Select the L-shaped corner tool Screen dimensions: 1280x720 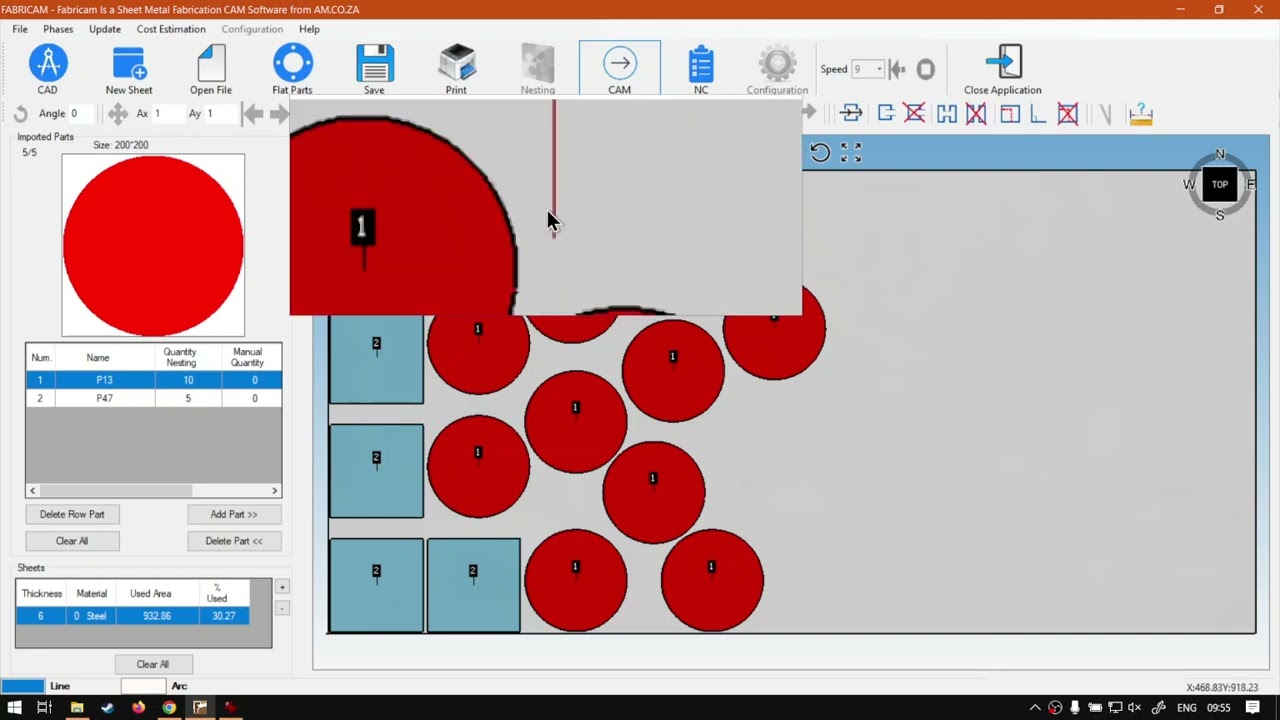pyautogui.click(x=1038, y=114)
